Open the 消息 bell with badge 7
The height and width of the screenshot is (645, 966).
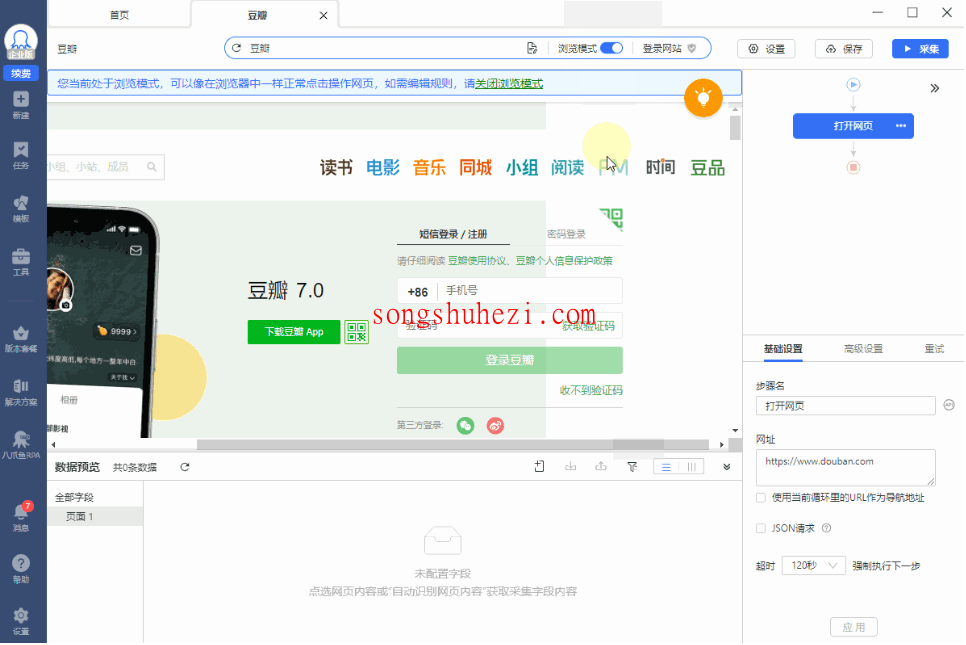coord(21,516)
